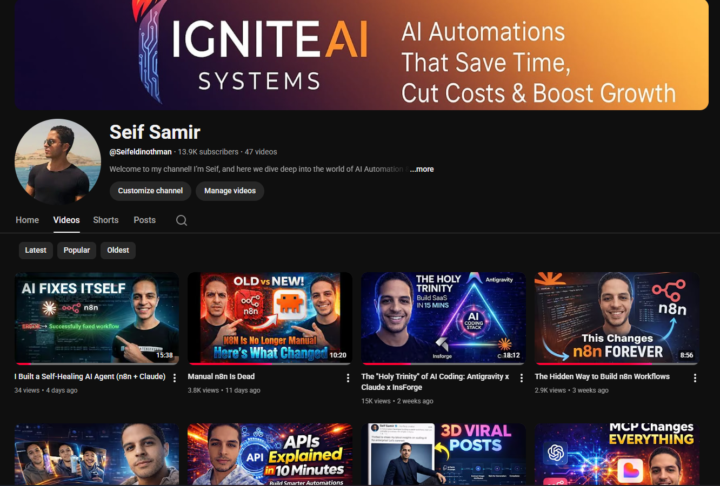Open the AI FIXES ITSELF thumbnail
Image resolution: width=720 pixels, height=486 pixels.
(96, 318)
